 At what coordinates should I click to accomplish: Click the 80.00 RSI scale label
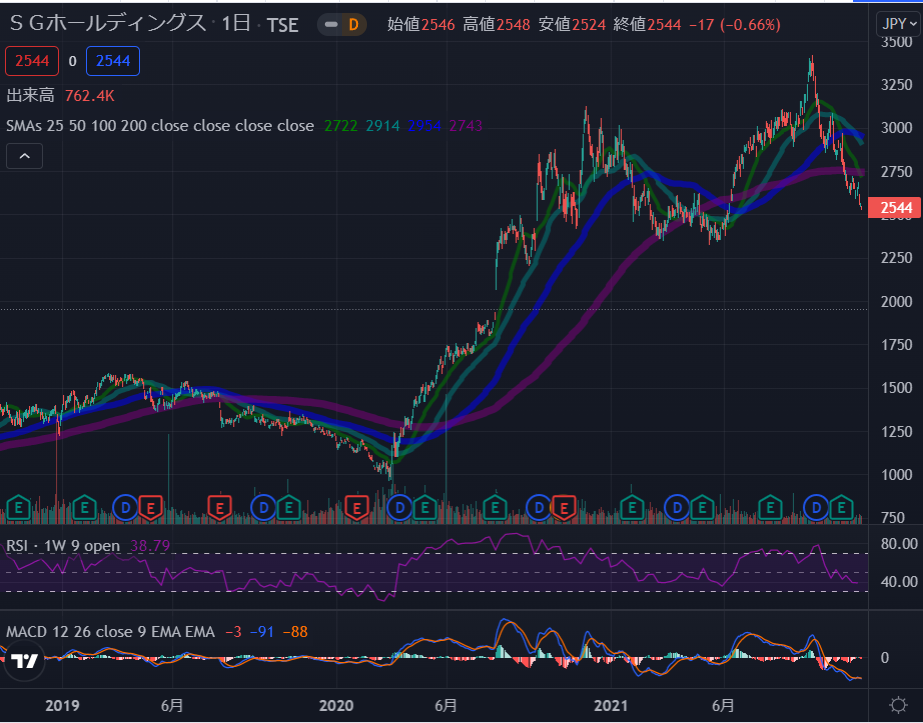(x=899, y=543)
